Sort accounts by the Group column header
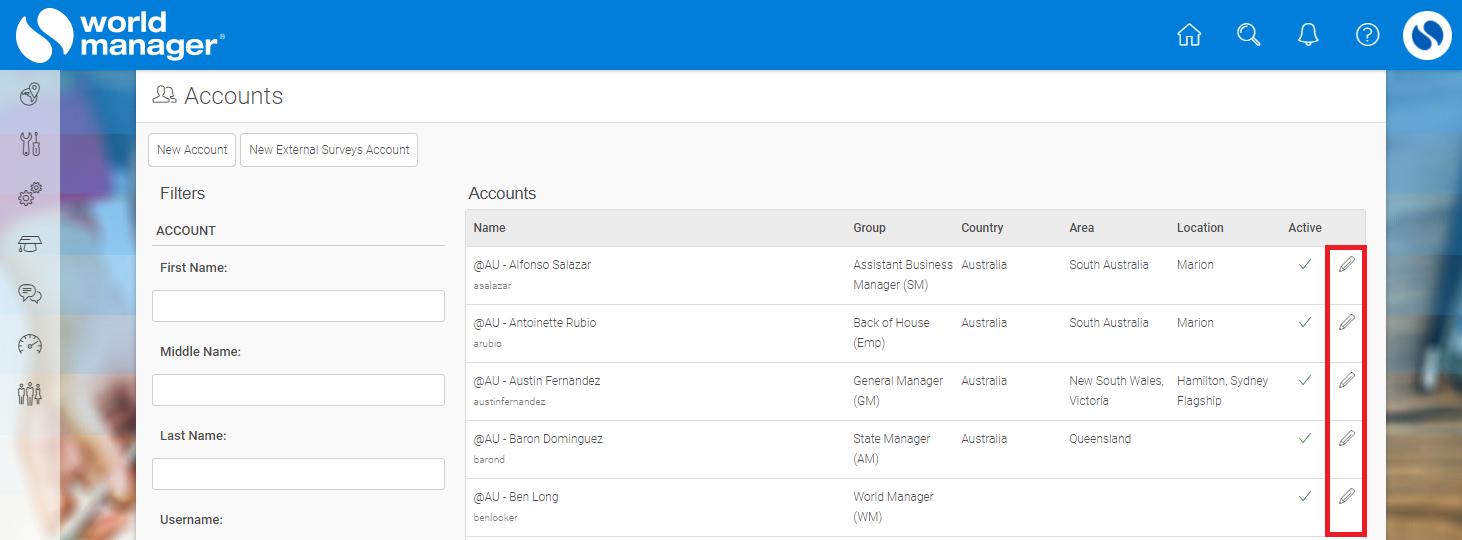The width and height of the screenshot is (1462, 540). (869, 228)
